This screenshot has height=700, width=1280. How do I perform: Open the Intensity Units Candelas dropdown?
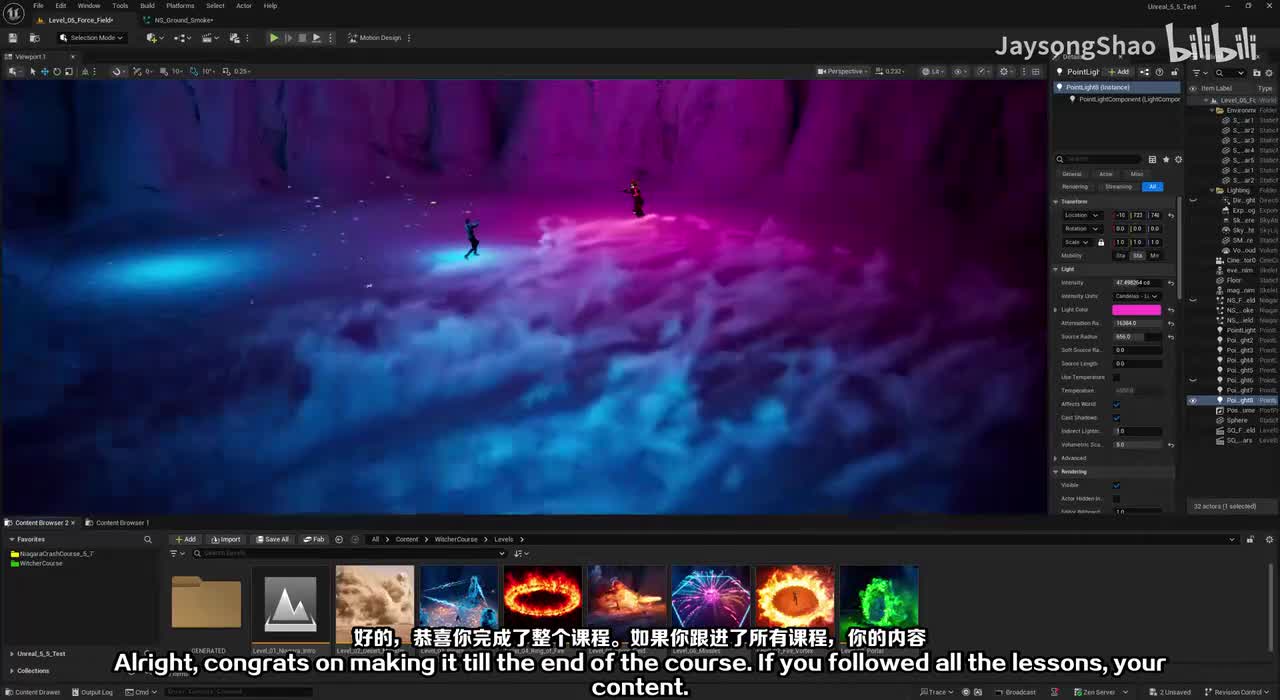pyautogui.click(x=1138, y=296)
